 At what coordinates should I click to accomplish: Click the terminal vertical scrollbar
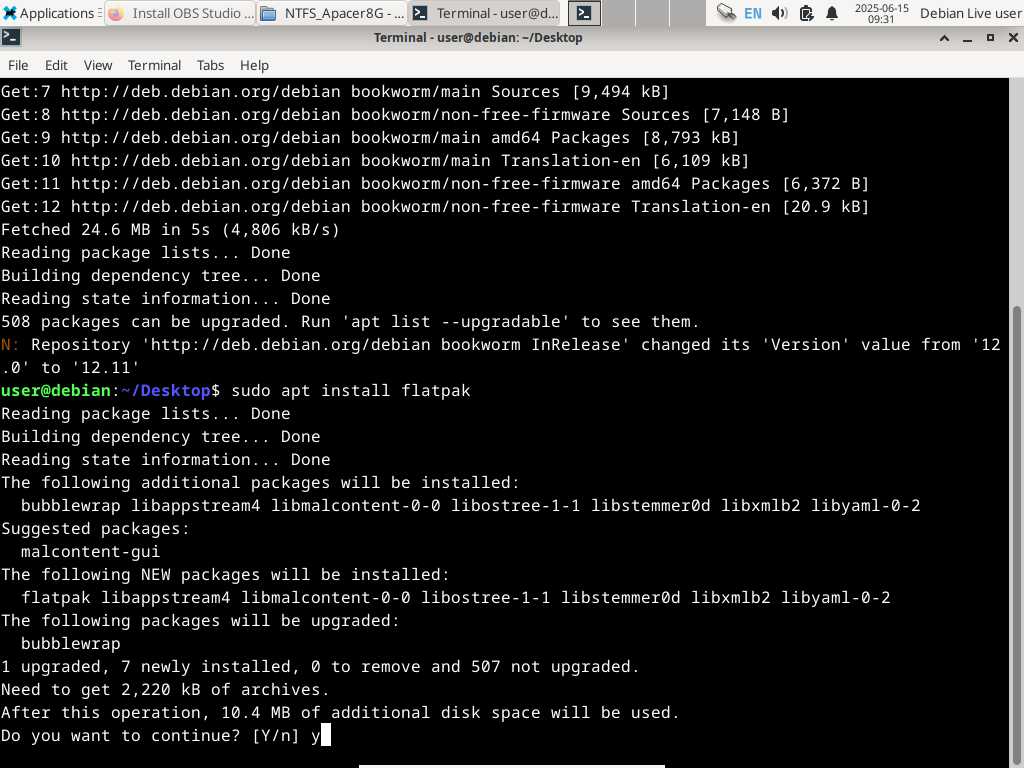click(x=1017, y=536)
